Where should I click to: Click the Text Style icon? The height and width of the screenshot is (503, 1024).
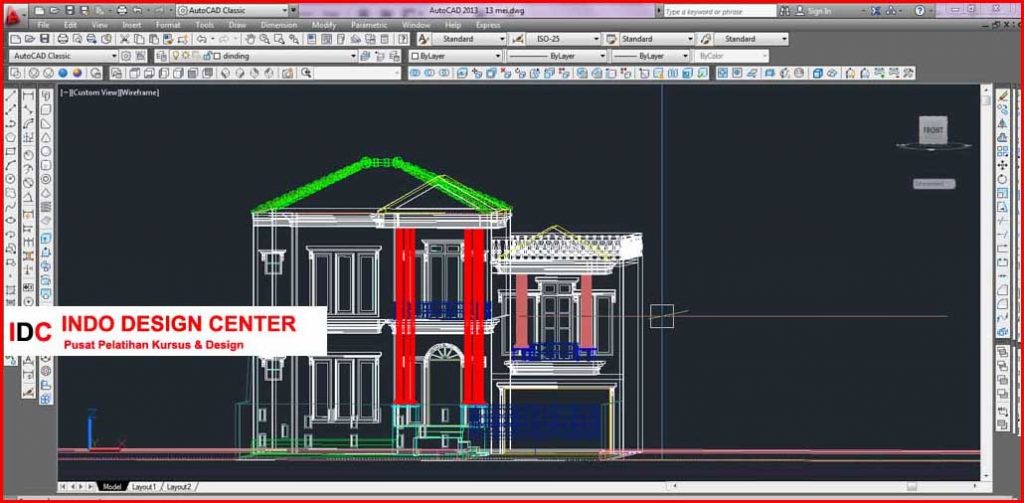click(423, 39)
